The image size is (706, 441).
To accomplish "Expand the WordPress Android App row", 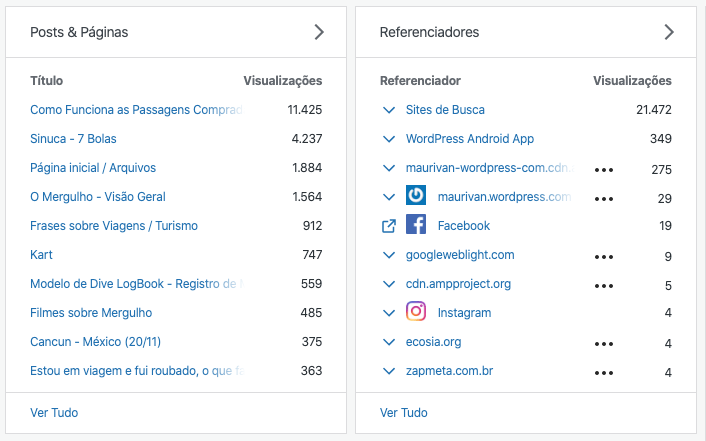I will pos(389,139).
